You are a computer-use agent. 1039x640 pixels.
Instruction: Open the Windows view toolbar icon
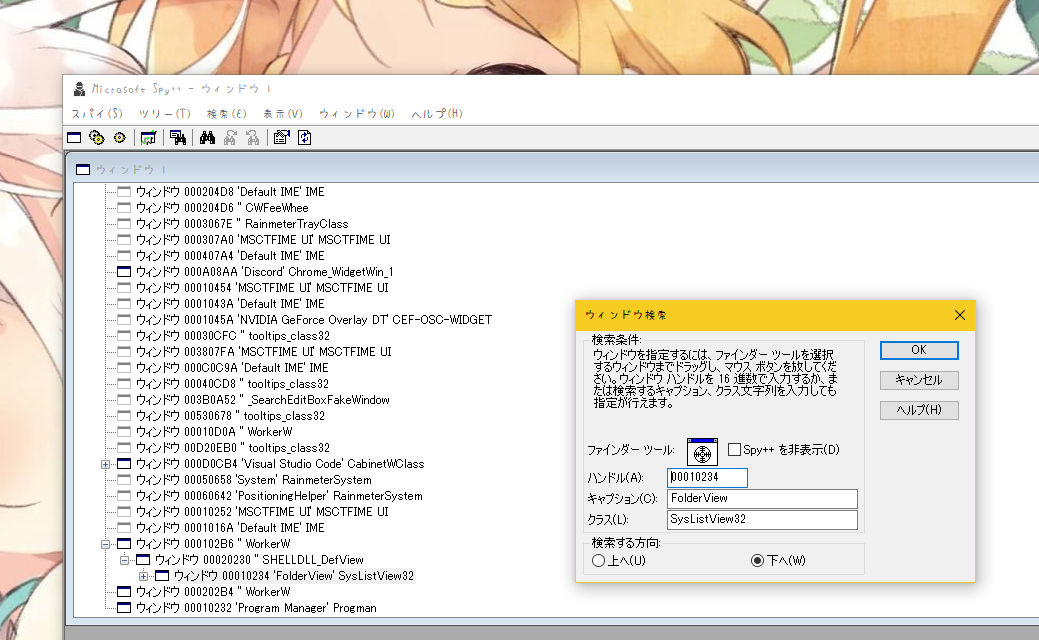tap(74, 138)
